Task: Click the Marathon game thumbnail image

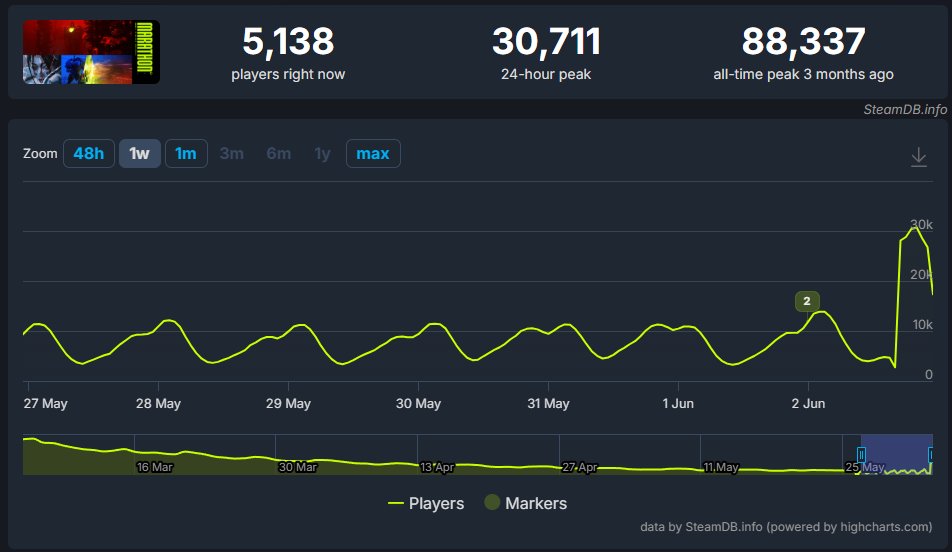Action: (91, 52)
